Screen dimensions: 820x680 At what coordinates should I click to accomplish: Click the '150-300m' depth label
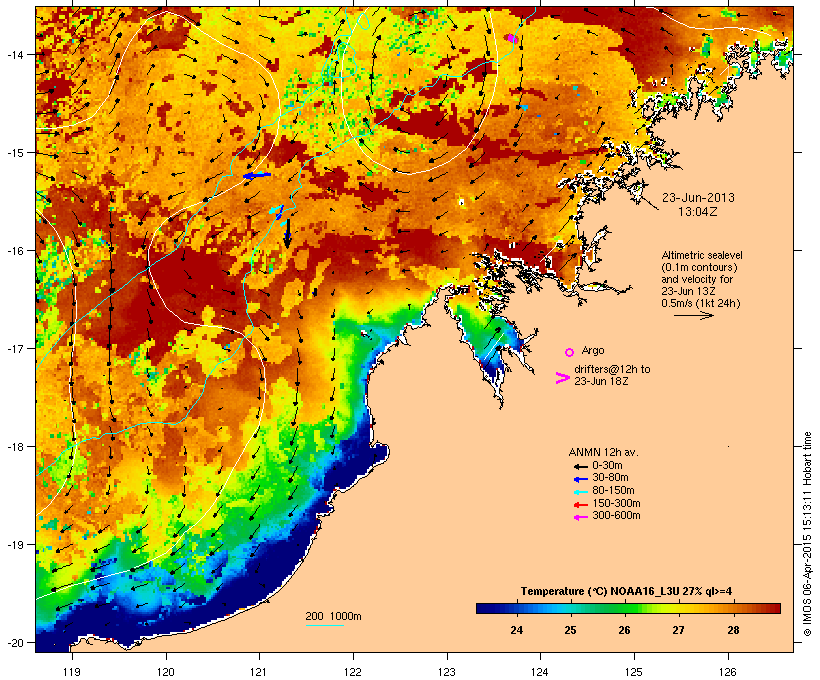(x=617, y=503)
